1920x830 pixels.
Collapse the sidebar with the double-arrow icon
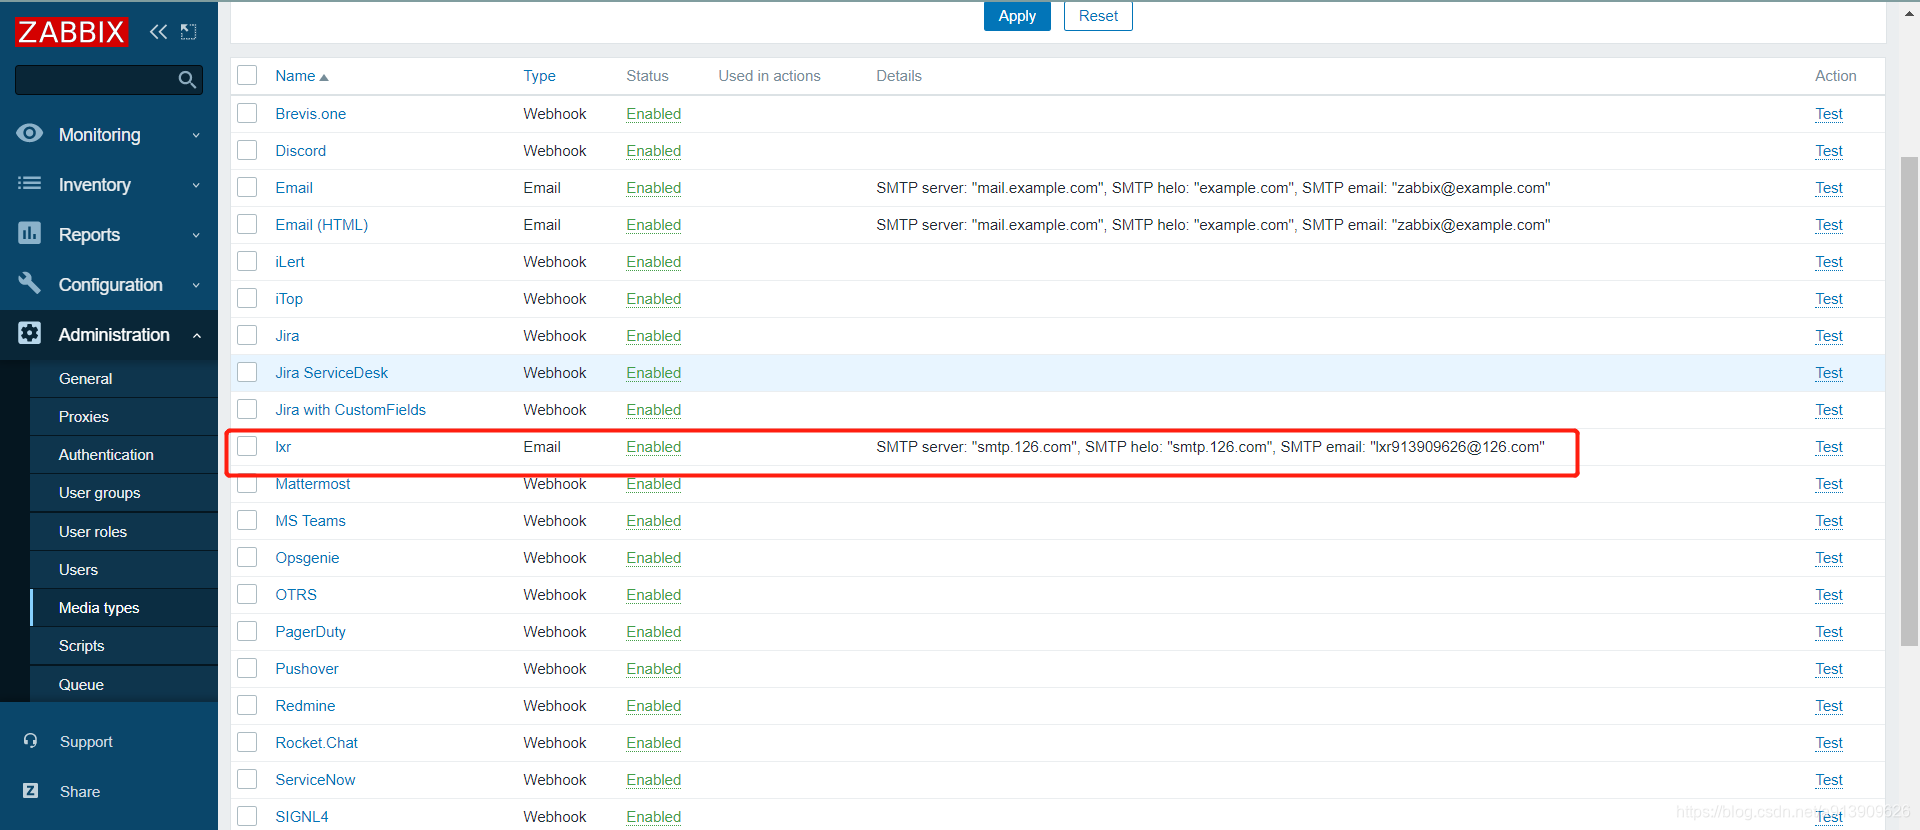(158, 32)
